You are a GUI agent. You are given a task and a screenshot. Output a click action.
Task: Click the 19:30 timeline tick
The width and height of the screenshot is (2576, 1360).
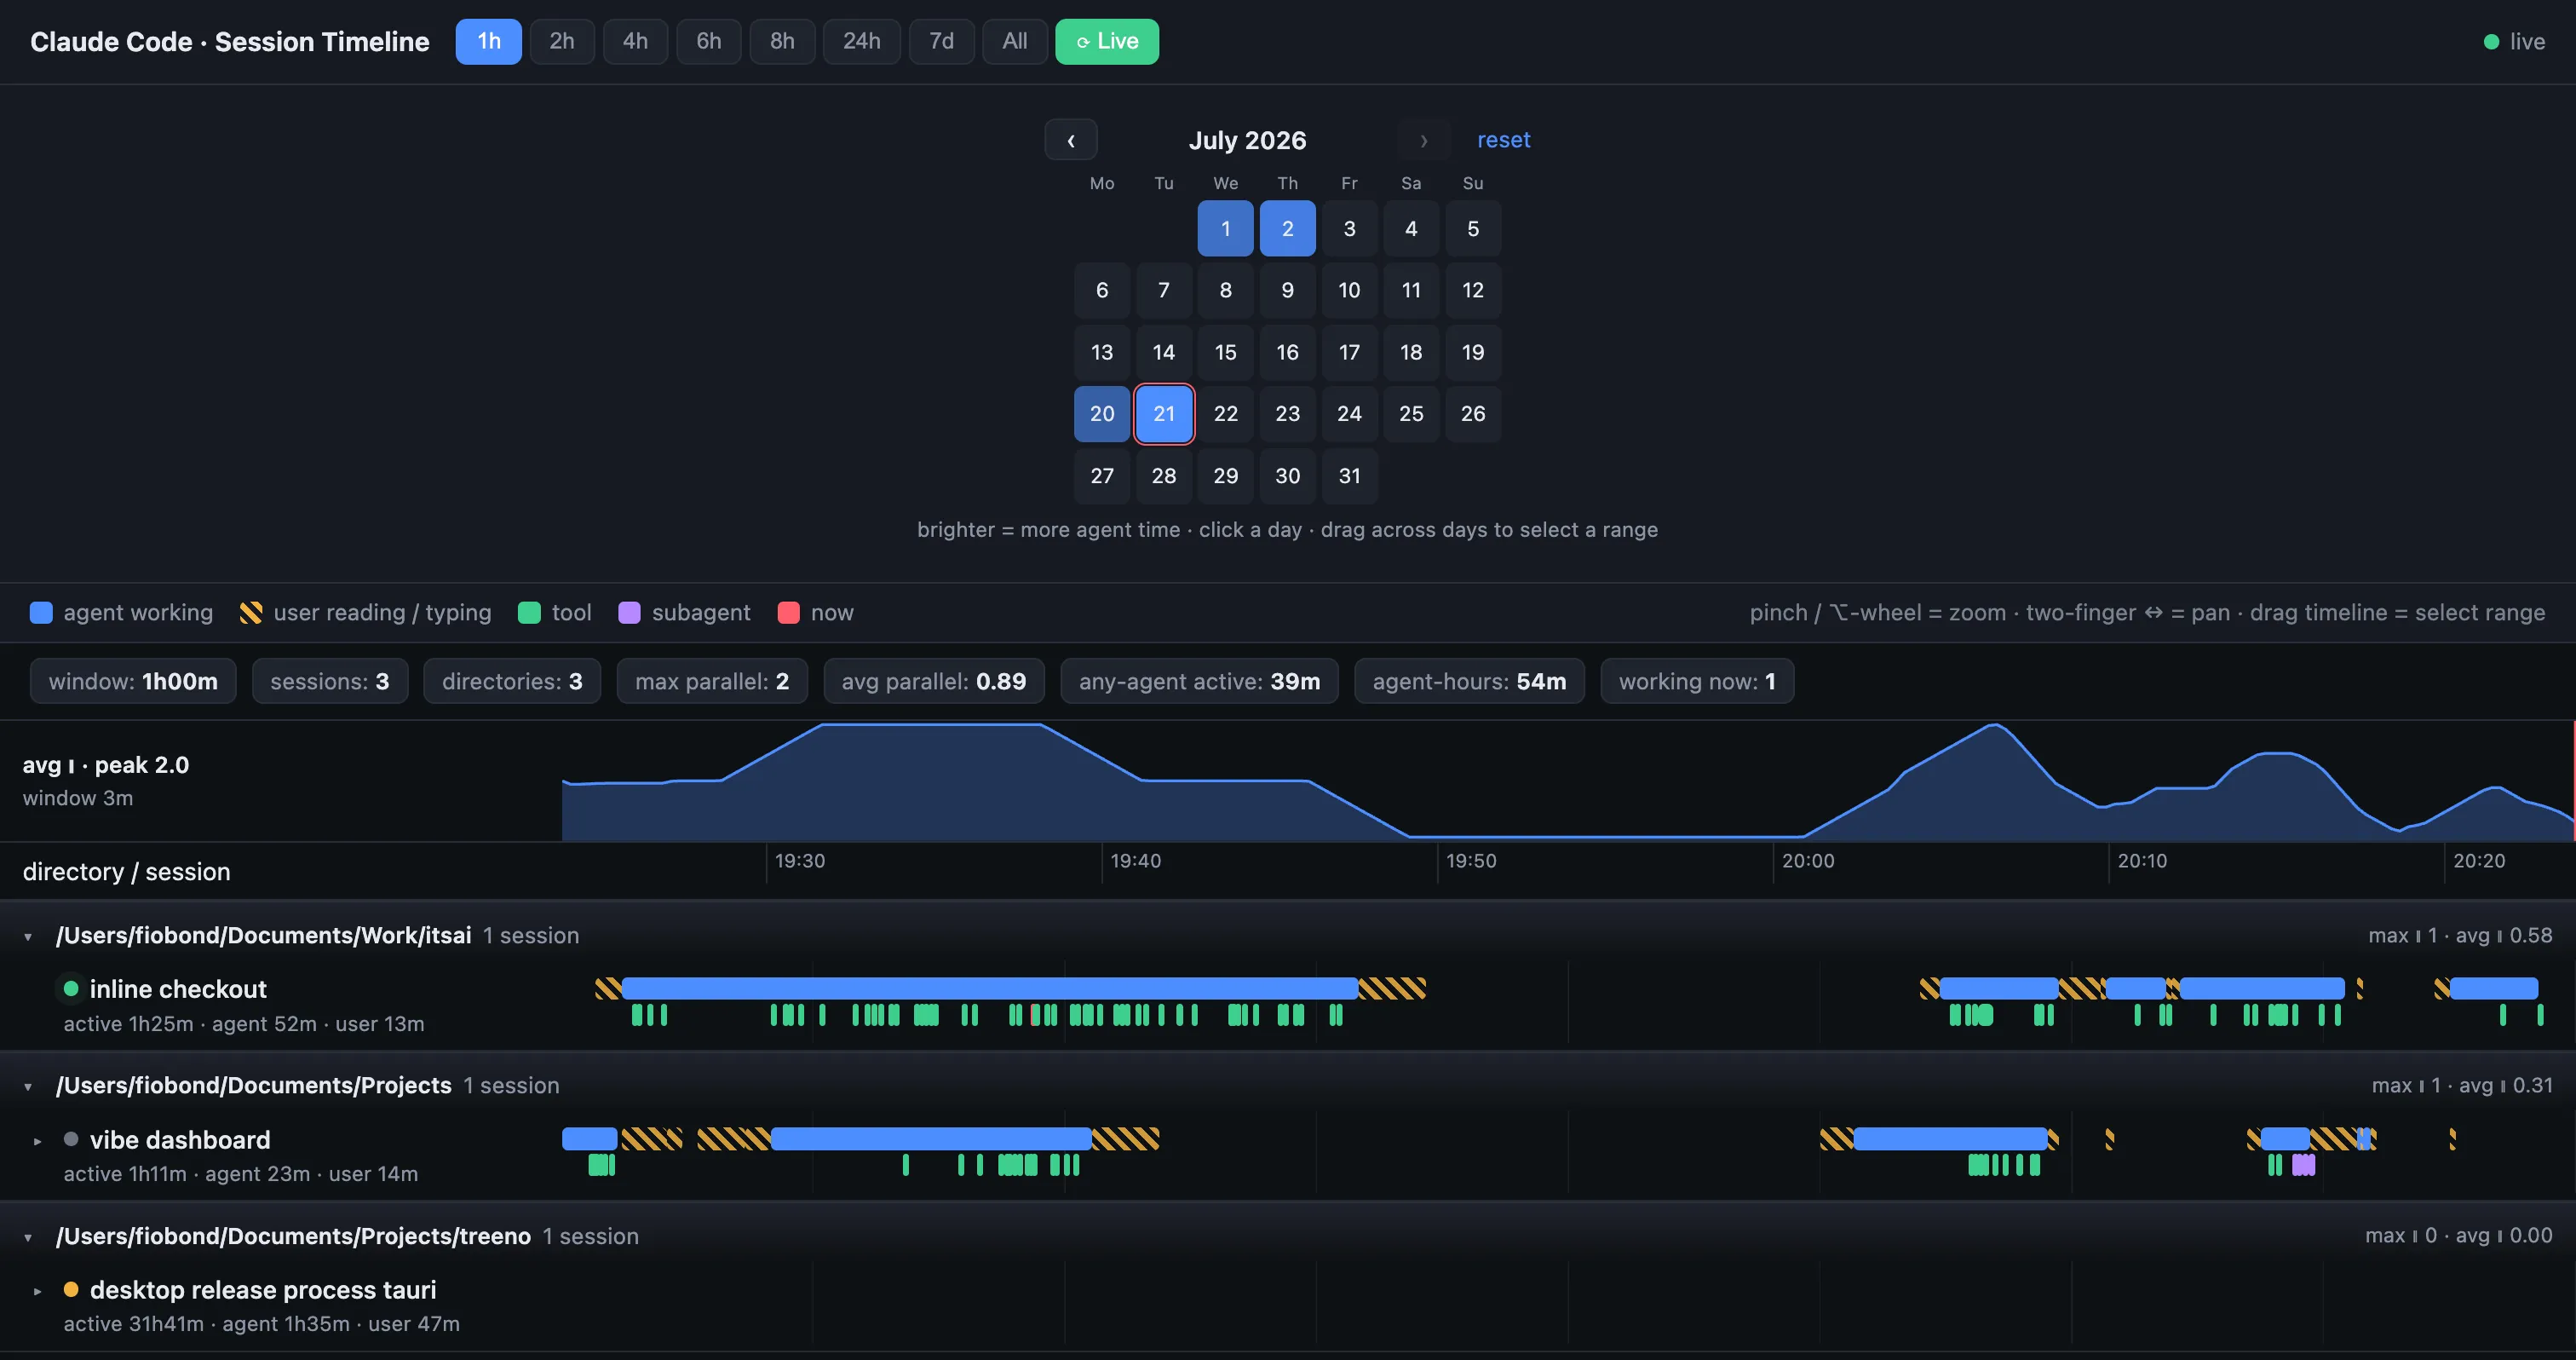pyautogui.click(x=799, y=861)
